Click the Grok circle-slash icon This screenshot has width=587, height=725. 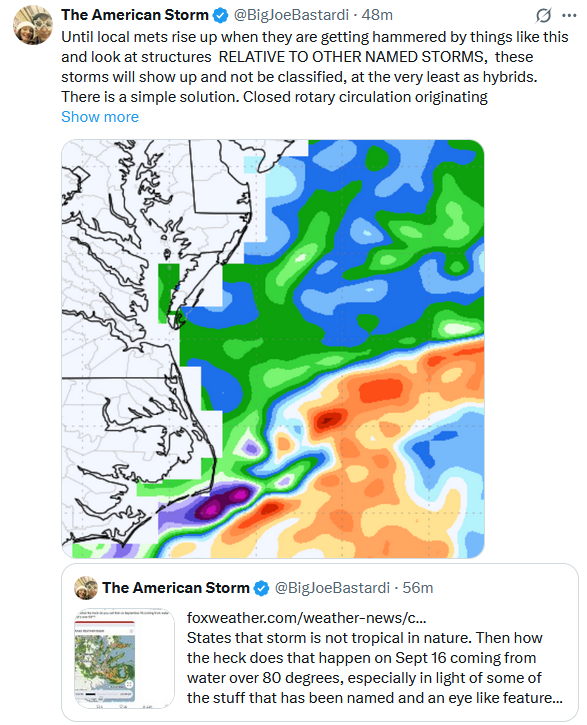point(544,15)
